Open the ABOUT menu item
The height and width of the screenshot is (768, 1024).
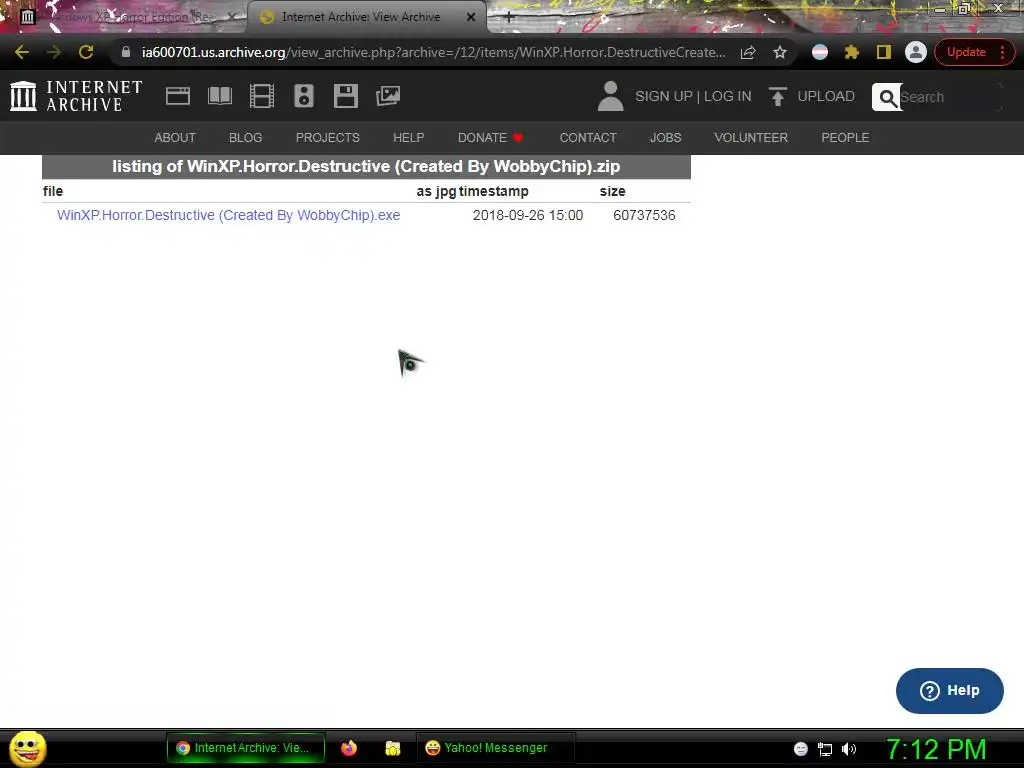pos(175,138)
